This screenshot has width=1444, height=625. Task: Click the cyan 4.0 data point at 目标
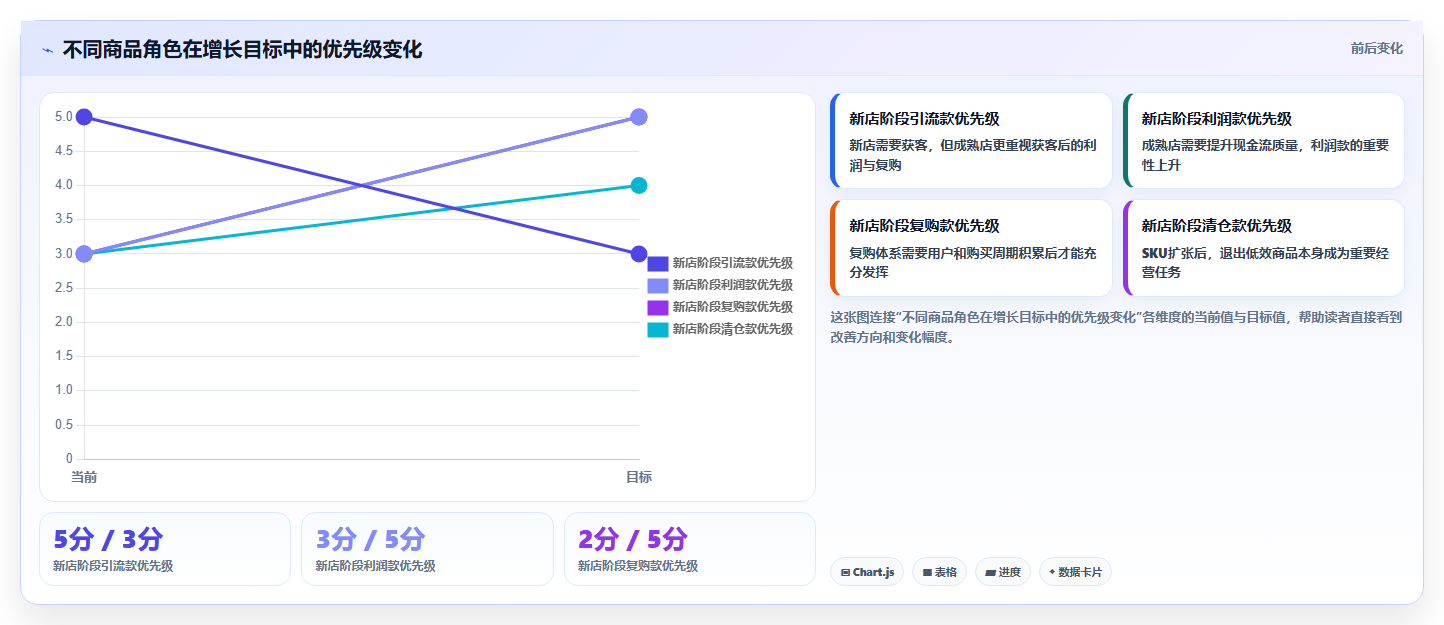[639, 185]
